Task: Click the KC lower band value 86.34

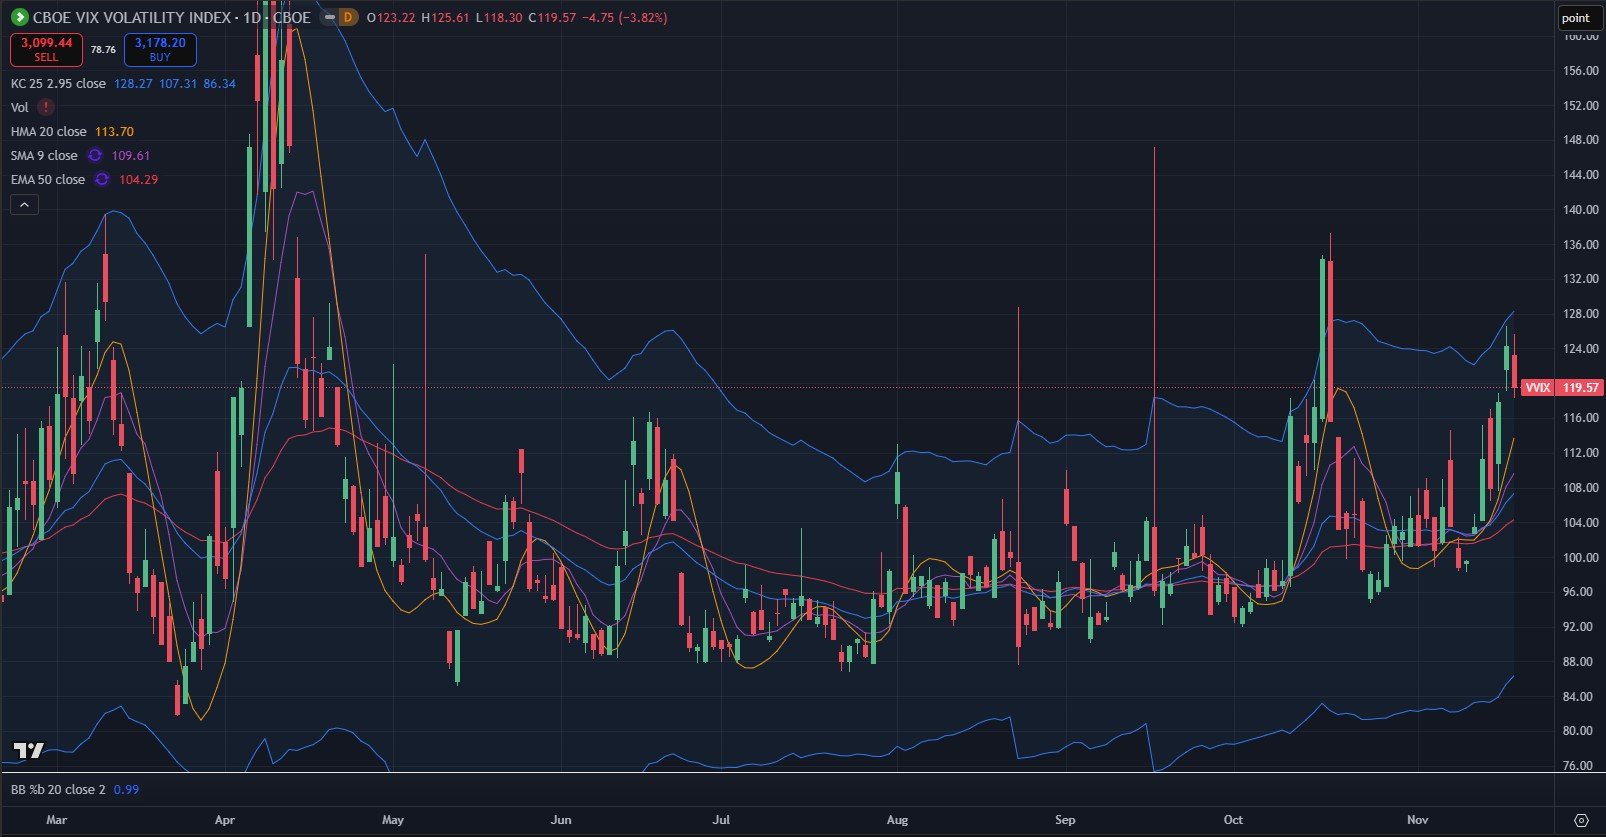Action: pyautogui.click(x=220, y=83)
